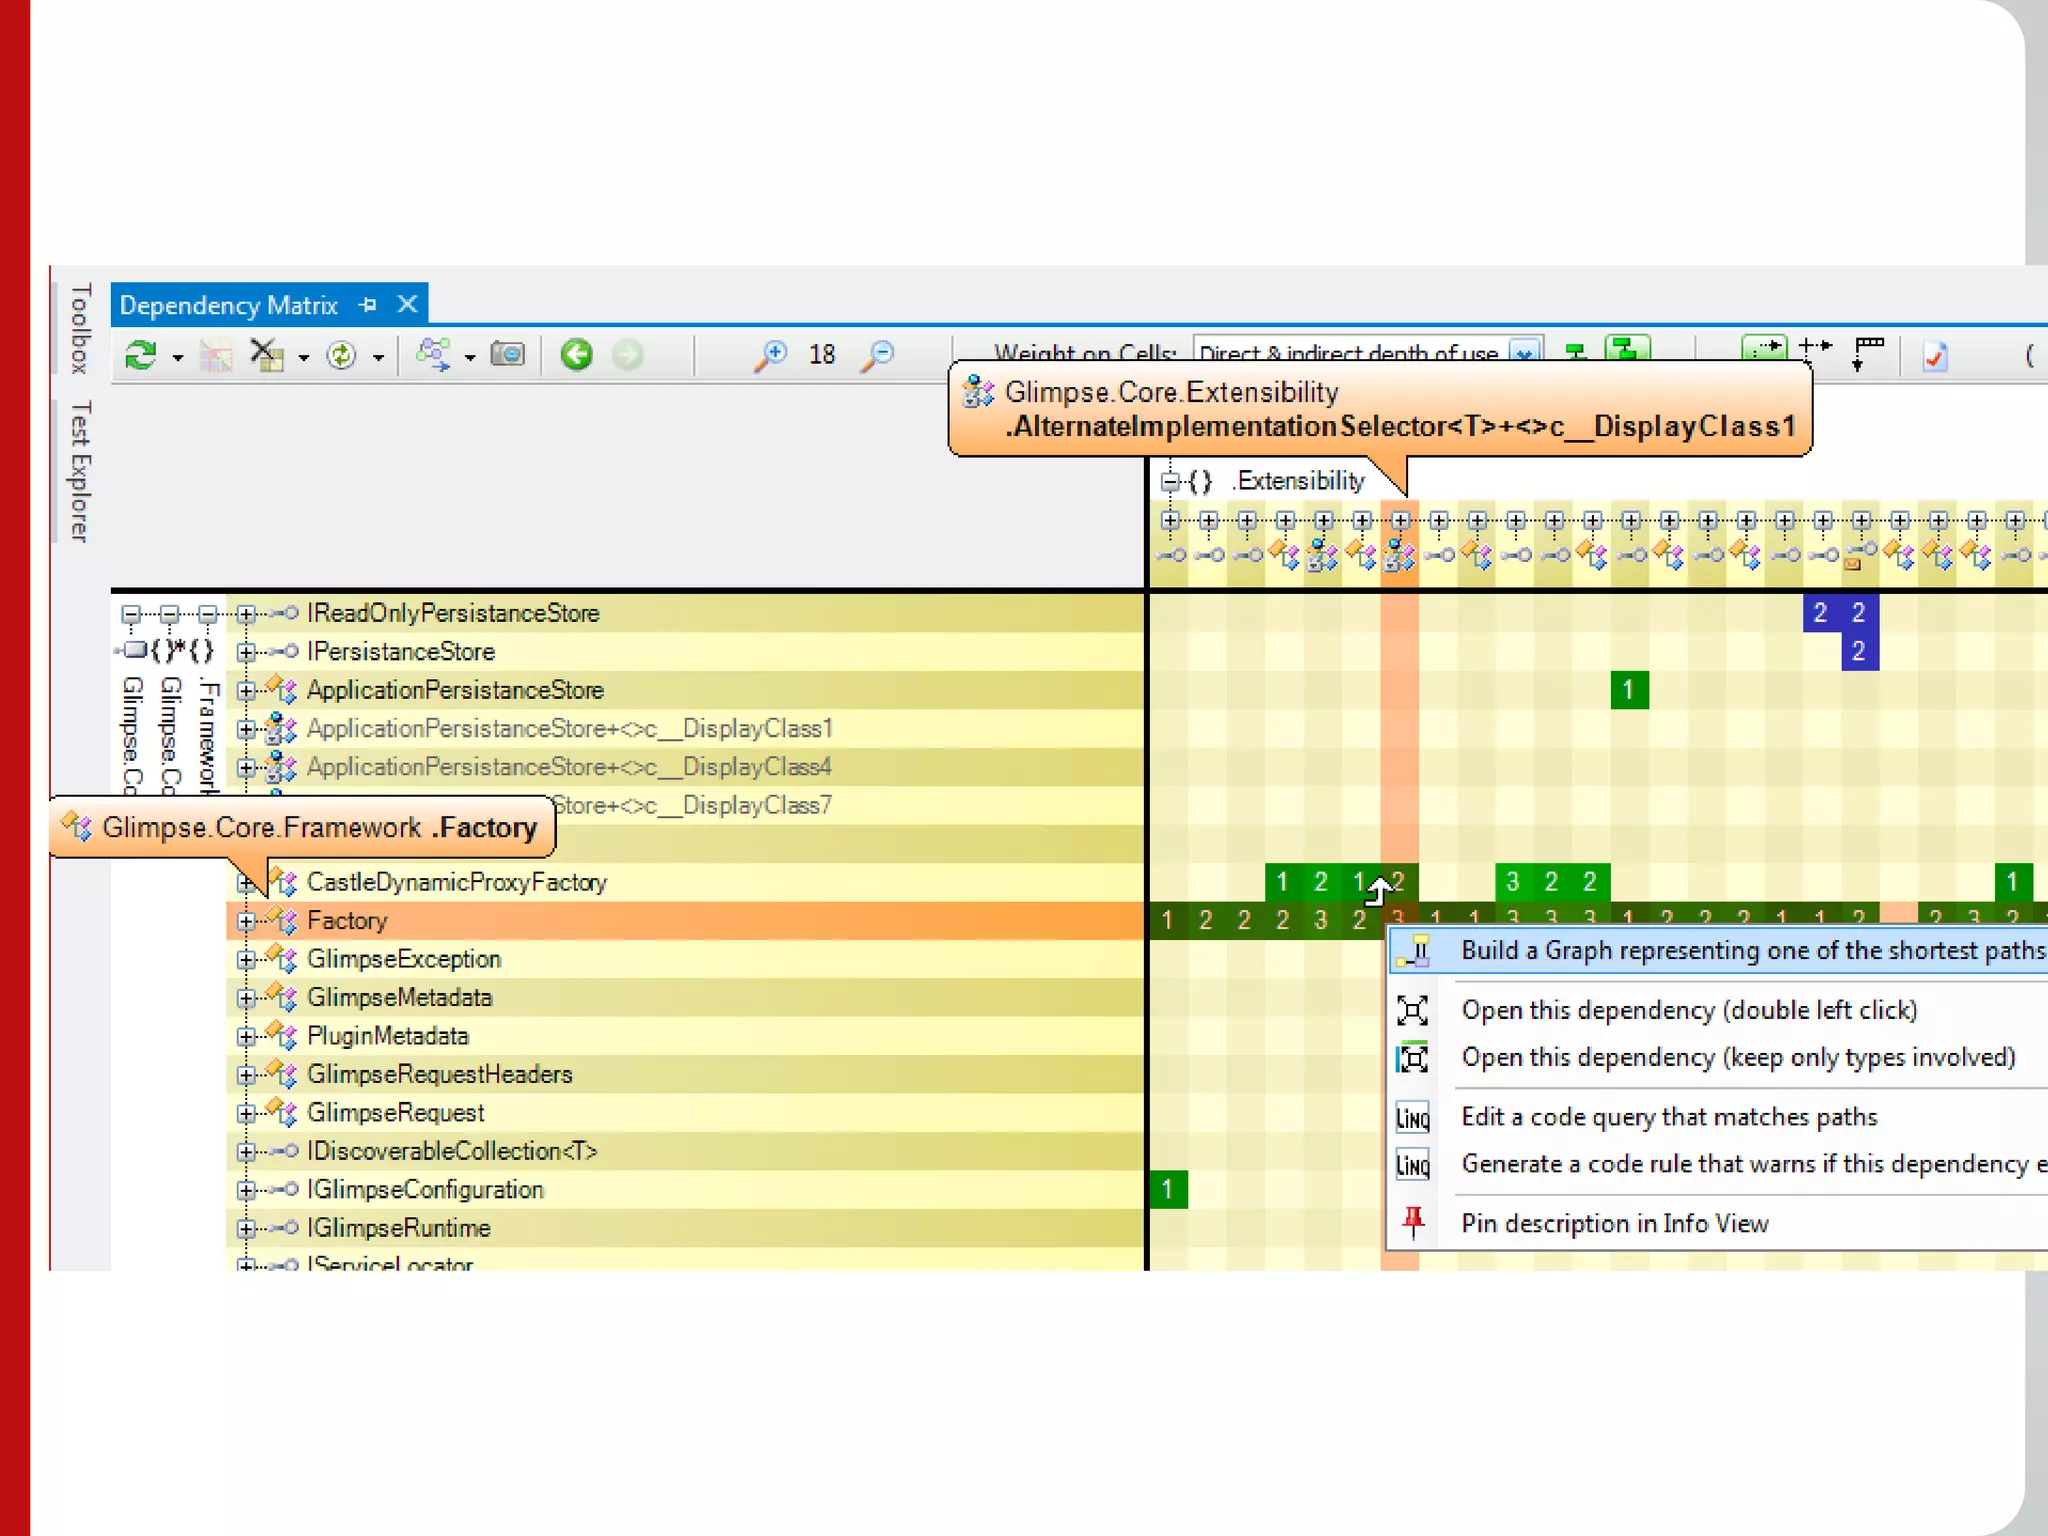
Task: Click blue cell in IPersistanceStore row
Action: [x=1859, y=652]
